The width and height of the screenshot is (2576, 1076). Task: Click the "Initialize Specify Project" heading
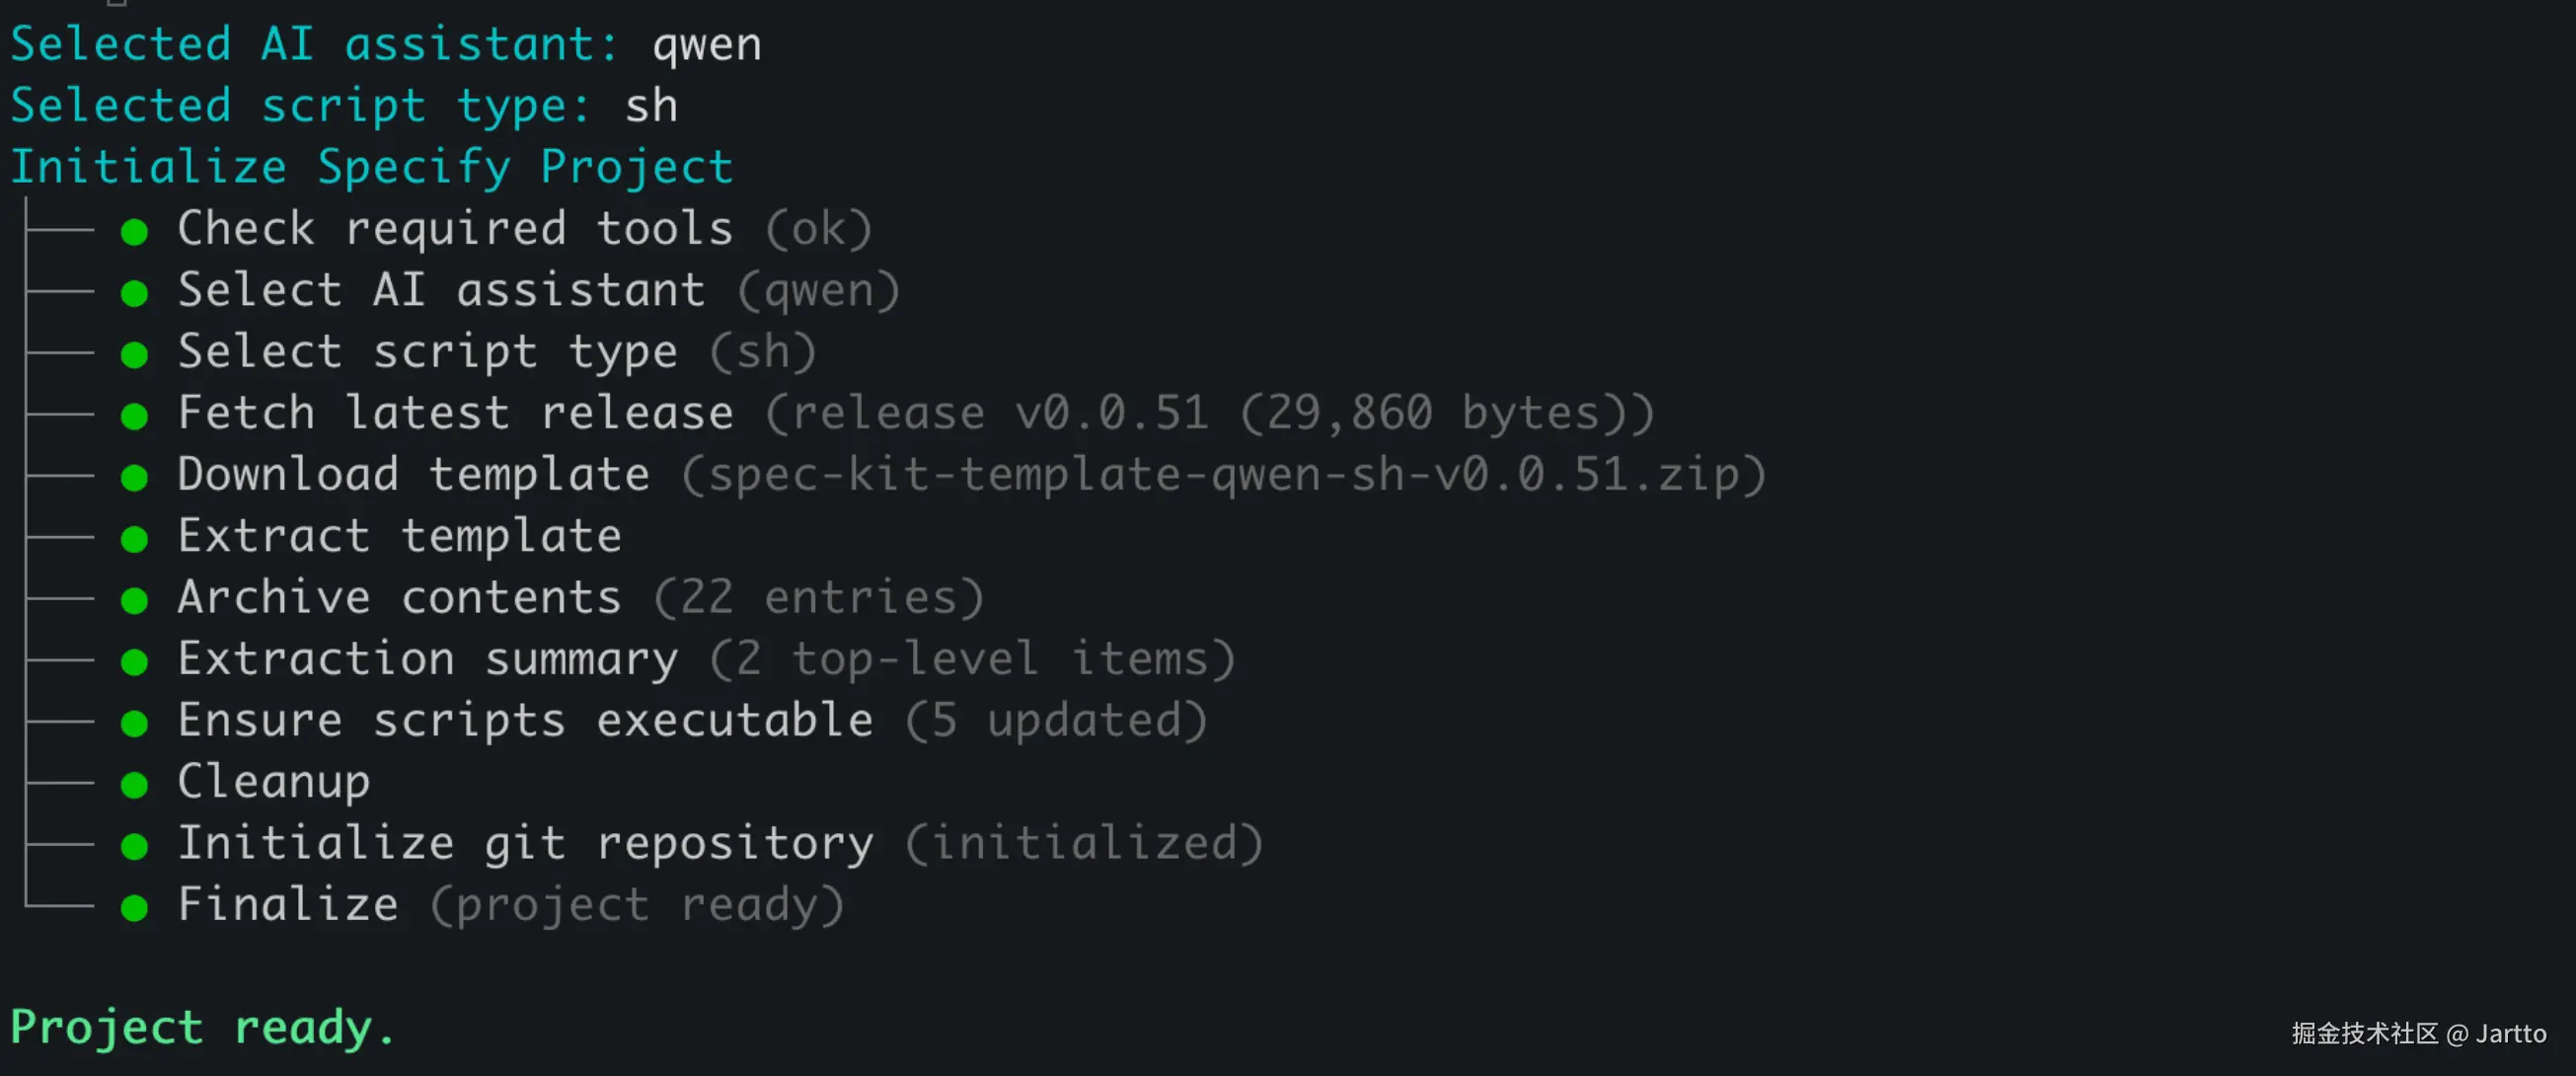point(371,167)
